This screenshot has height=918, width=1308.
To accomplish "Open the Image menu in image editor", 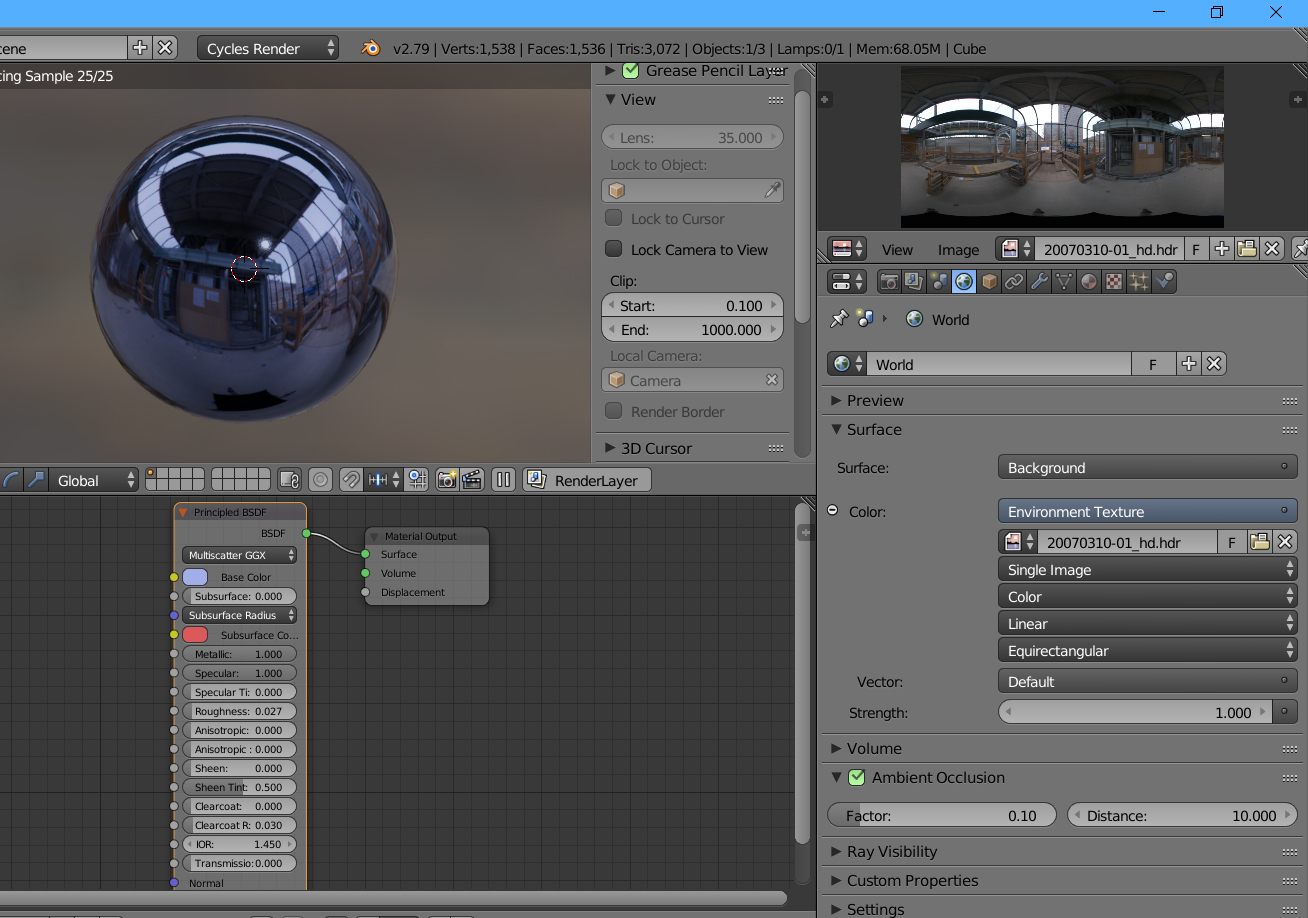I will click(958, 249).
